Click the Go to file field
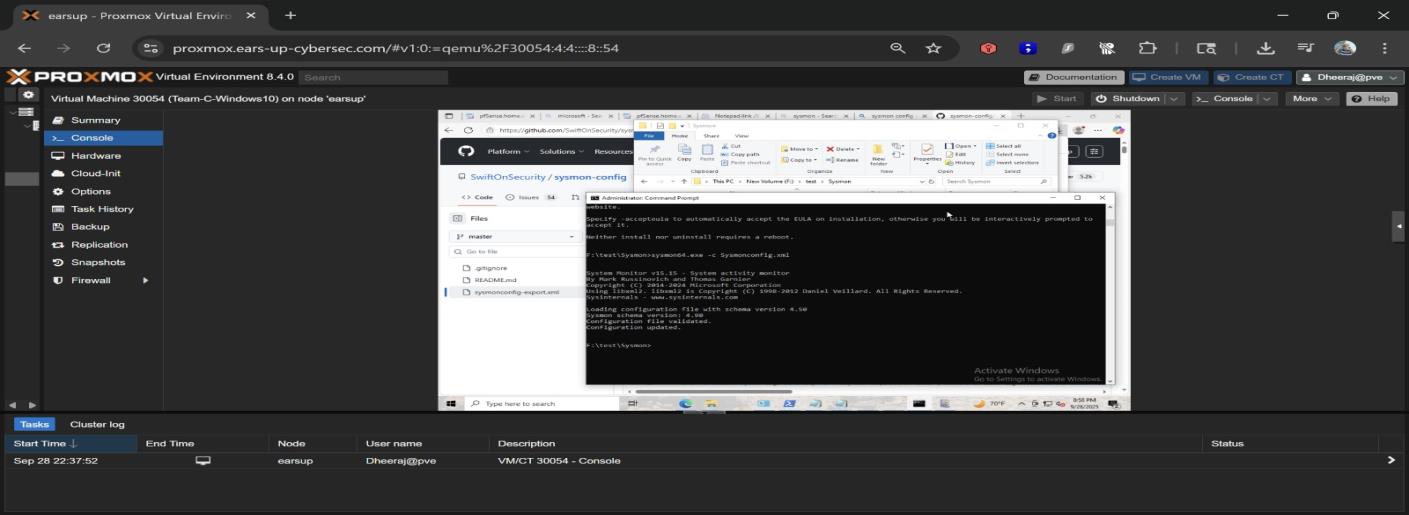The image size is (1409, 515). pyautogui.click(x=515, y=252)
